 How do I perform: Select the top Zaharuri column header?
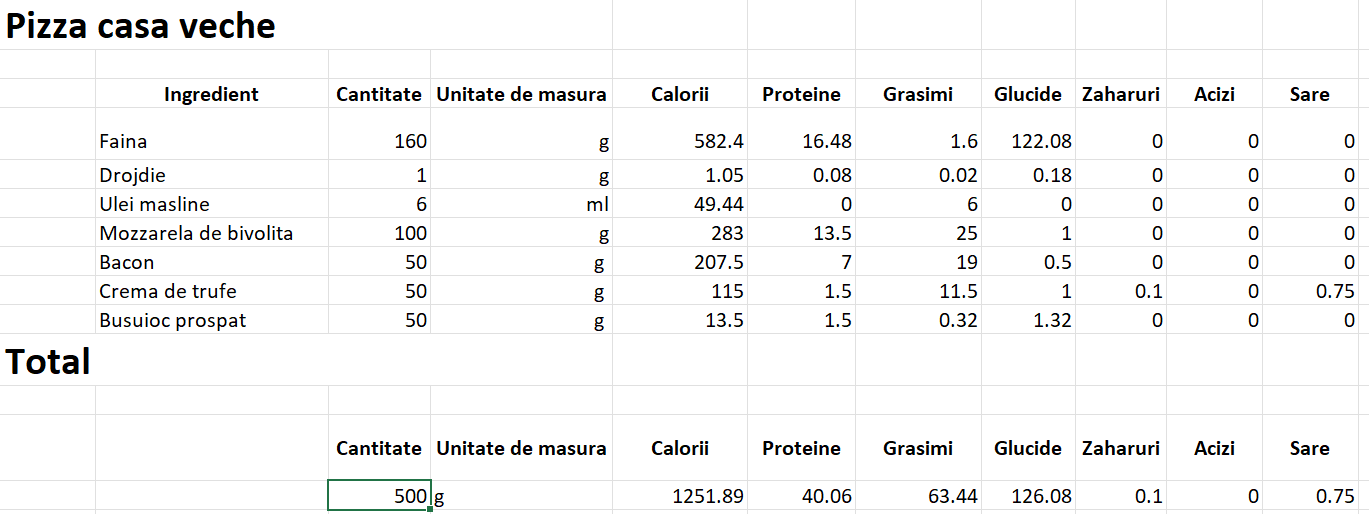click(x=1121, y=94)
